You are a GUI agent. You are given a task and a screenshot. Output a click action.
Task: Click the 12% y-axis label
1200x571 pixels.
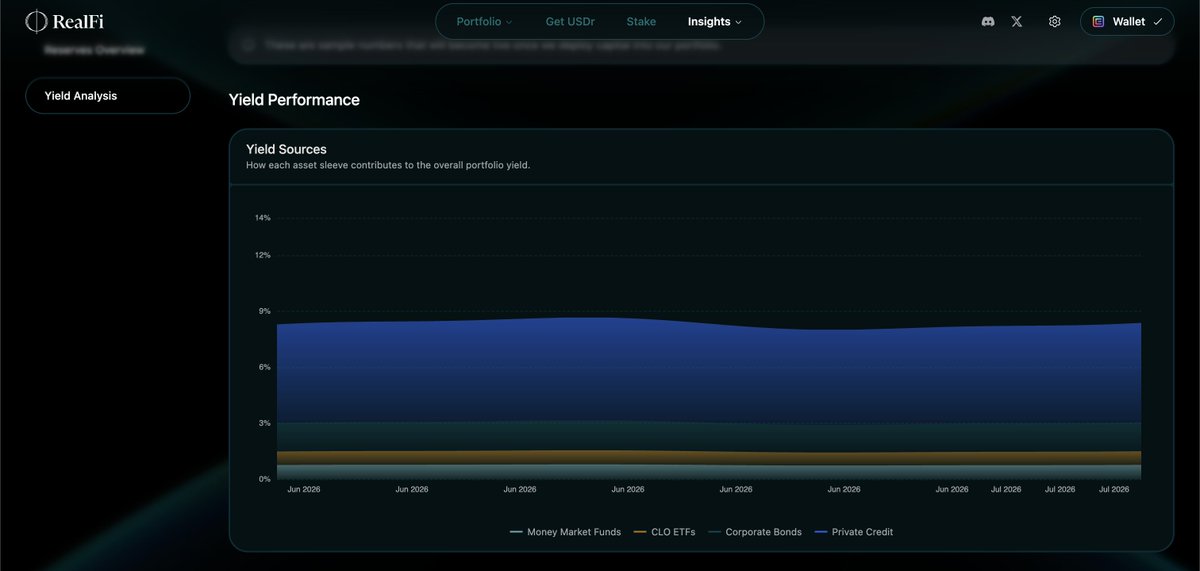(x=262, y=255)
